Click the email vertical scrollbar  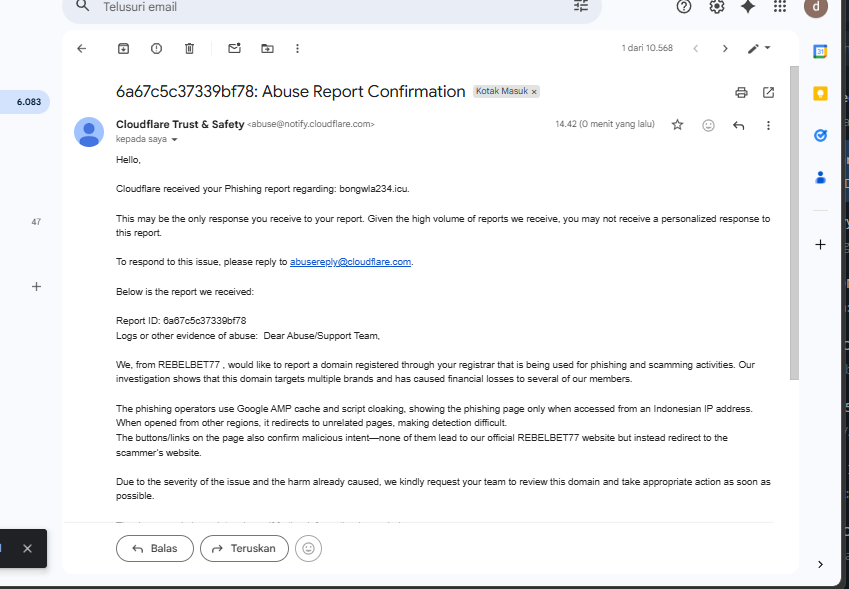(x=794, y=223)
